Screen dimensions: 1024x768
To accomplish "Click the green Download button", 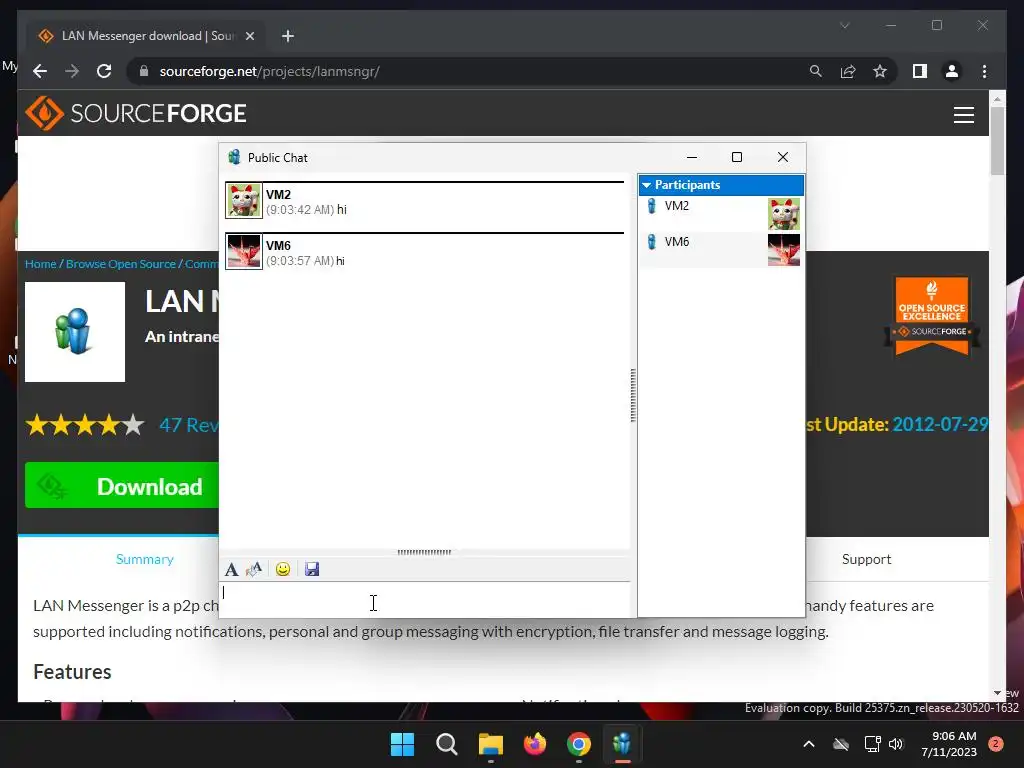I will click(121, 486).
